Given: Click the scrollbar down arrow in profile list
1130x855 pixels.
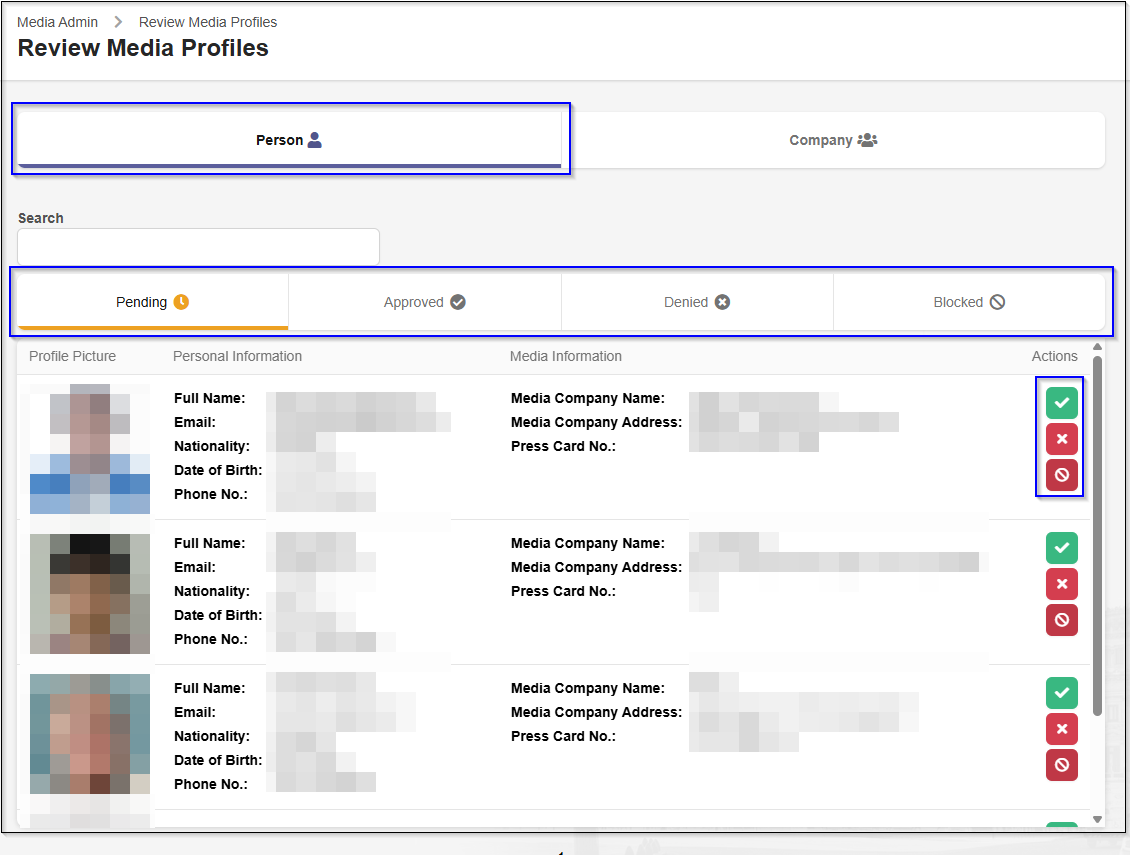Looking at the screenshot, I should click(1097, 819).
